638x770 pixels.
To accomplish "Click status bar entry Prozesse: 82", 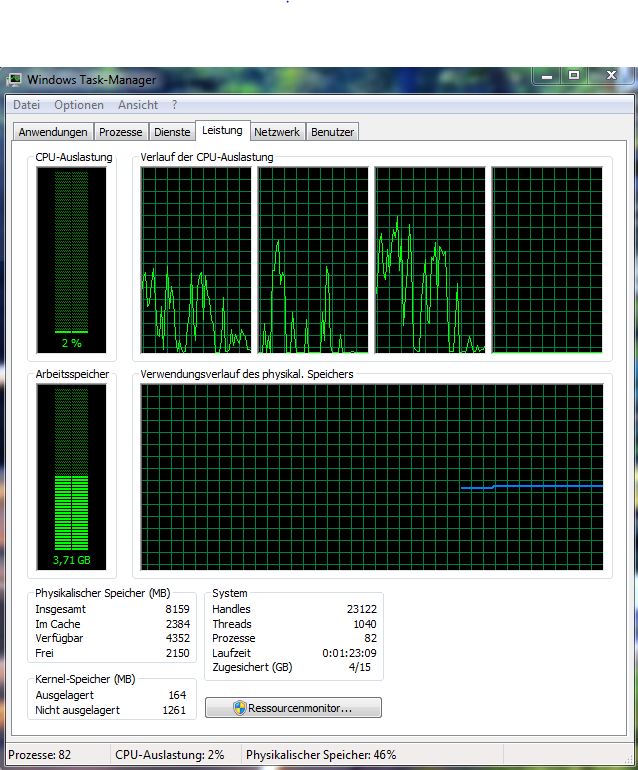I will (x=40, y=755).
